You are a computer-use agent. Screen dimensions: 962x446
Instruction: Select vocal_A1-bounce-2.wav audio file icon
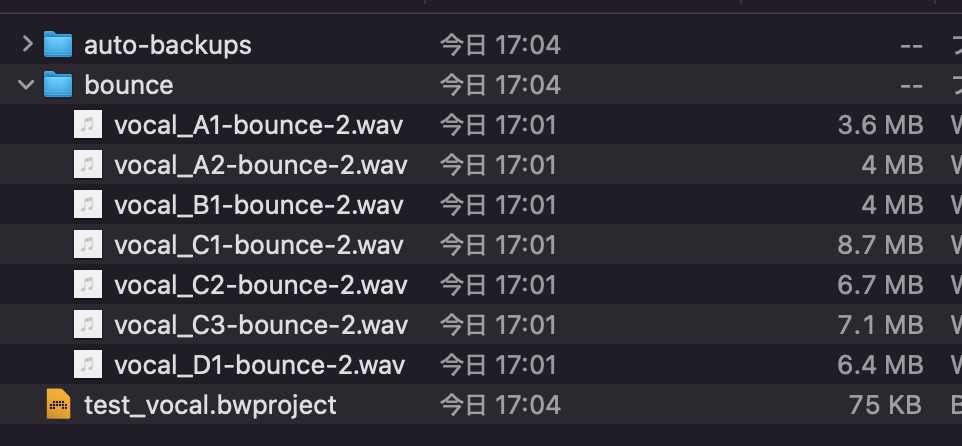coord(88,125)
